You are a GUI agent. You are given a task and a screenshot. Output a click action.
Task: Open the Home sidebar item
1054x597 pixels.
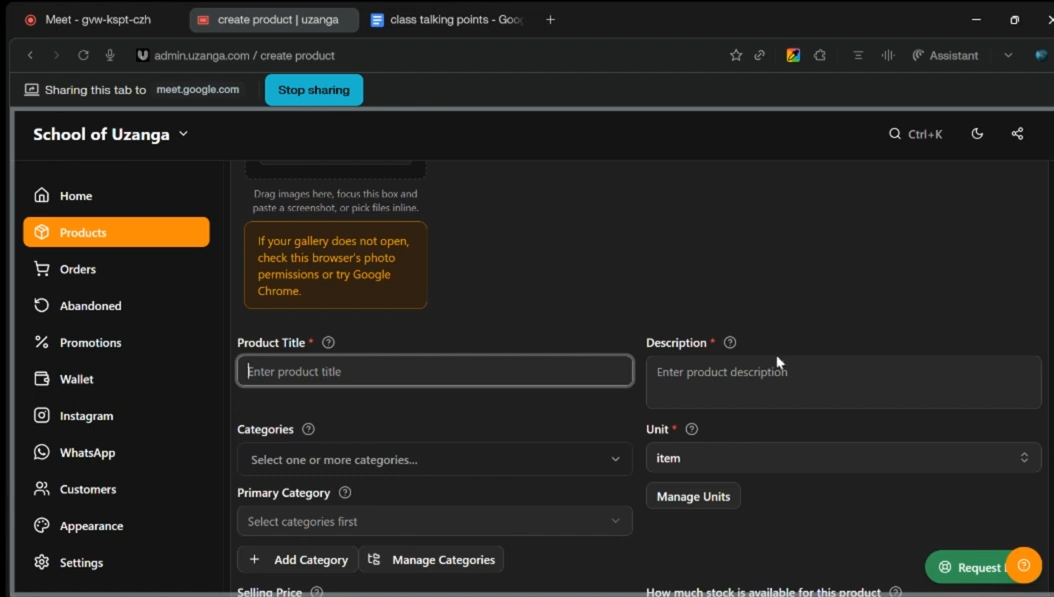pyautogui.click(x=116, y=196)
